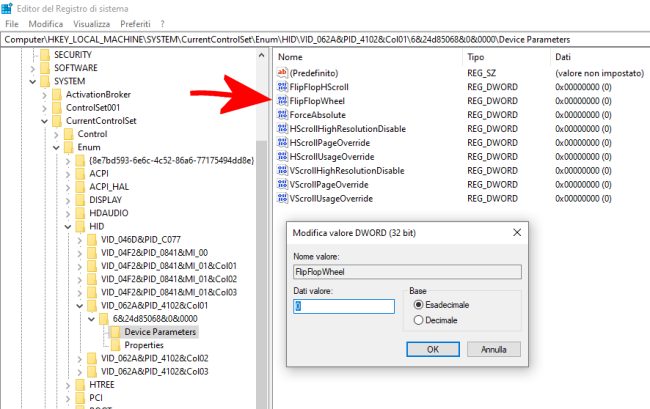Click the Control folder icon

point(69,134)
